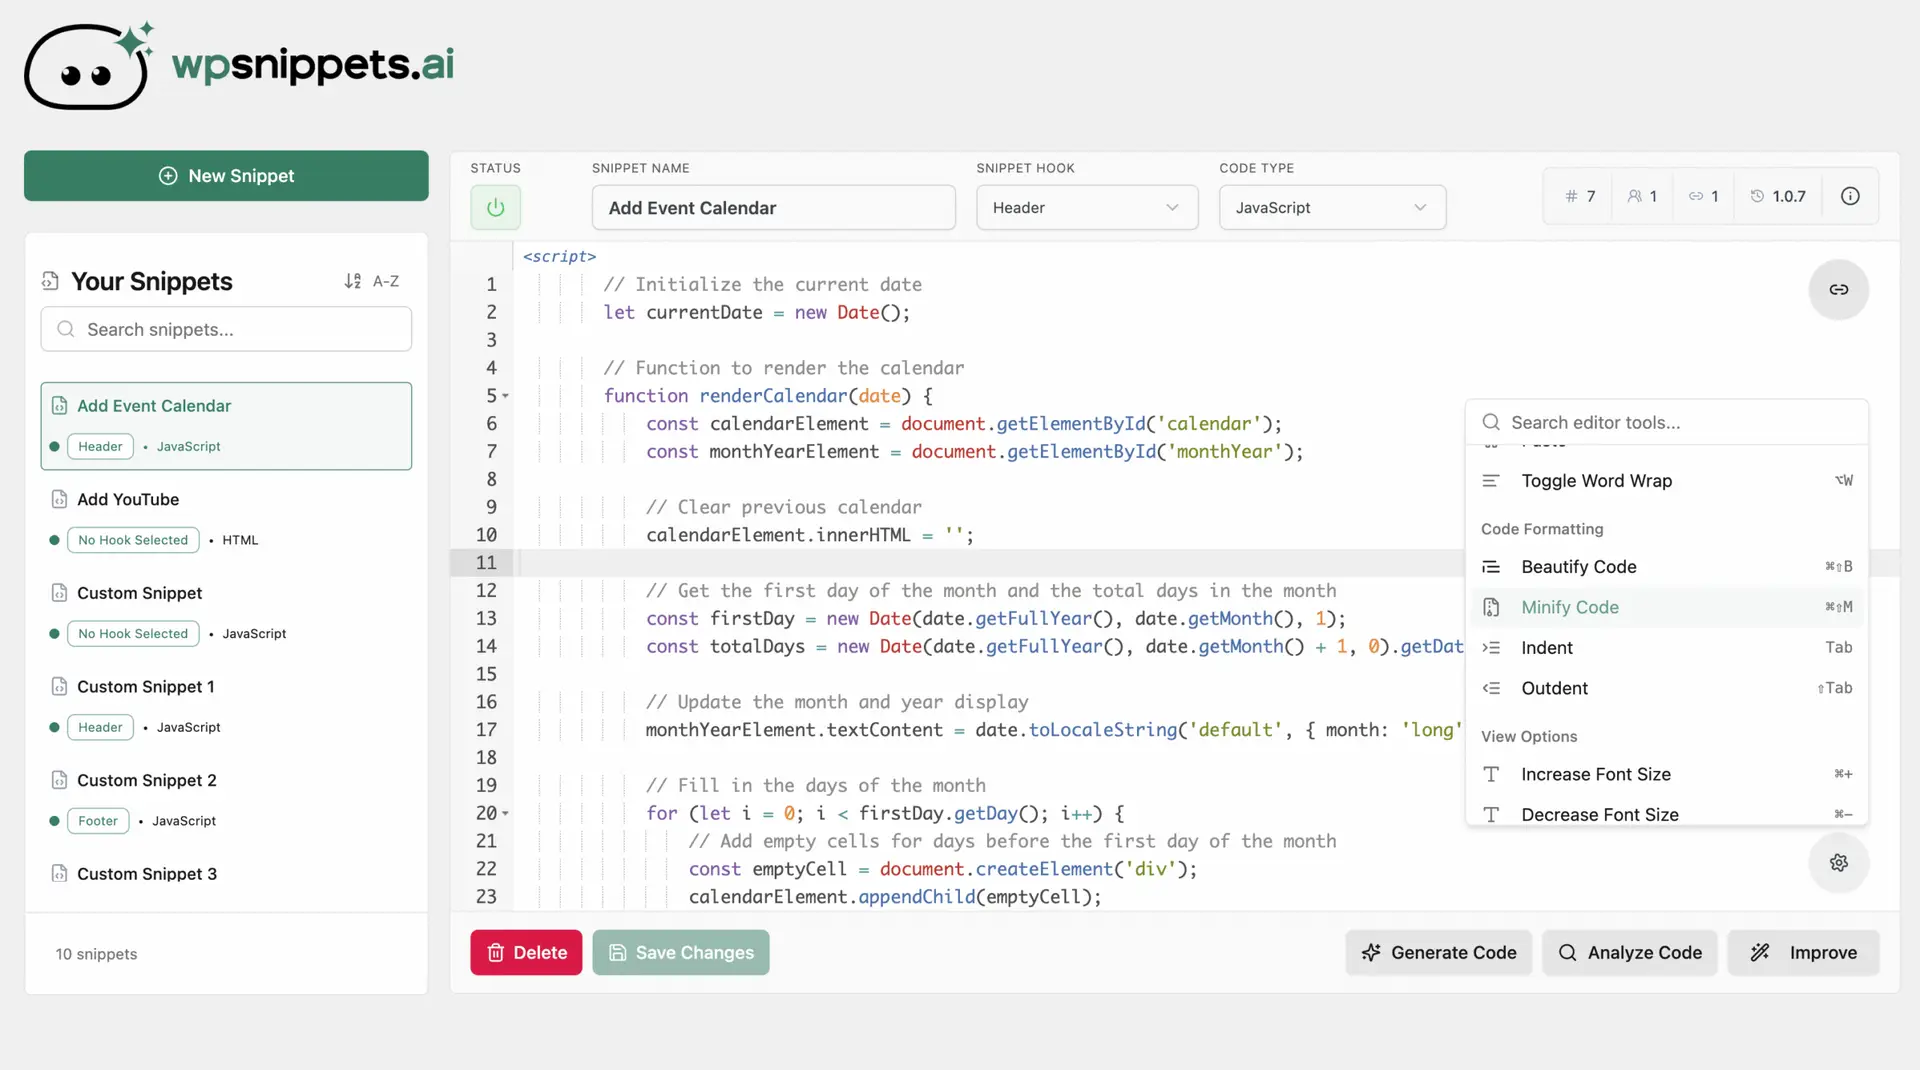Open the Snippet Hook dropdown

point(1087,208)
